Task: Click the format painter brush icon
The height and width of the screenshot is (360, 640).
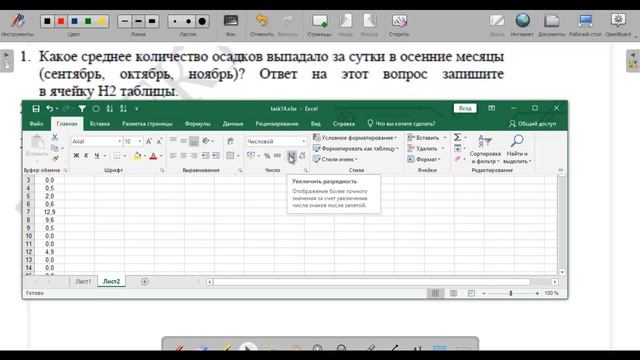Action: (55, 158)
